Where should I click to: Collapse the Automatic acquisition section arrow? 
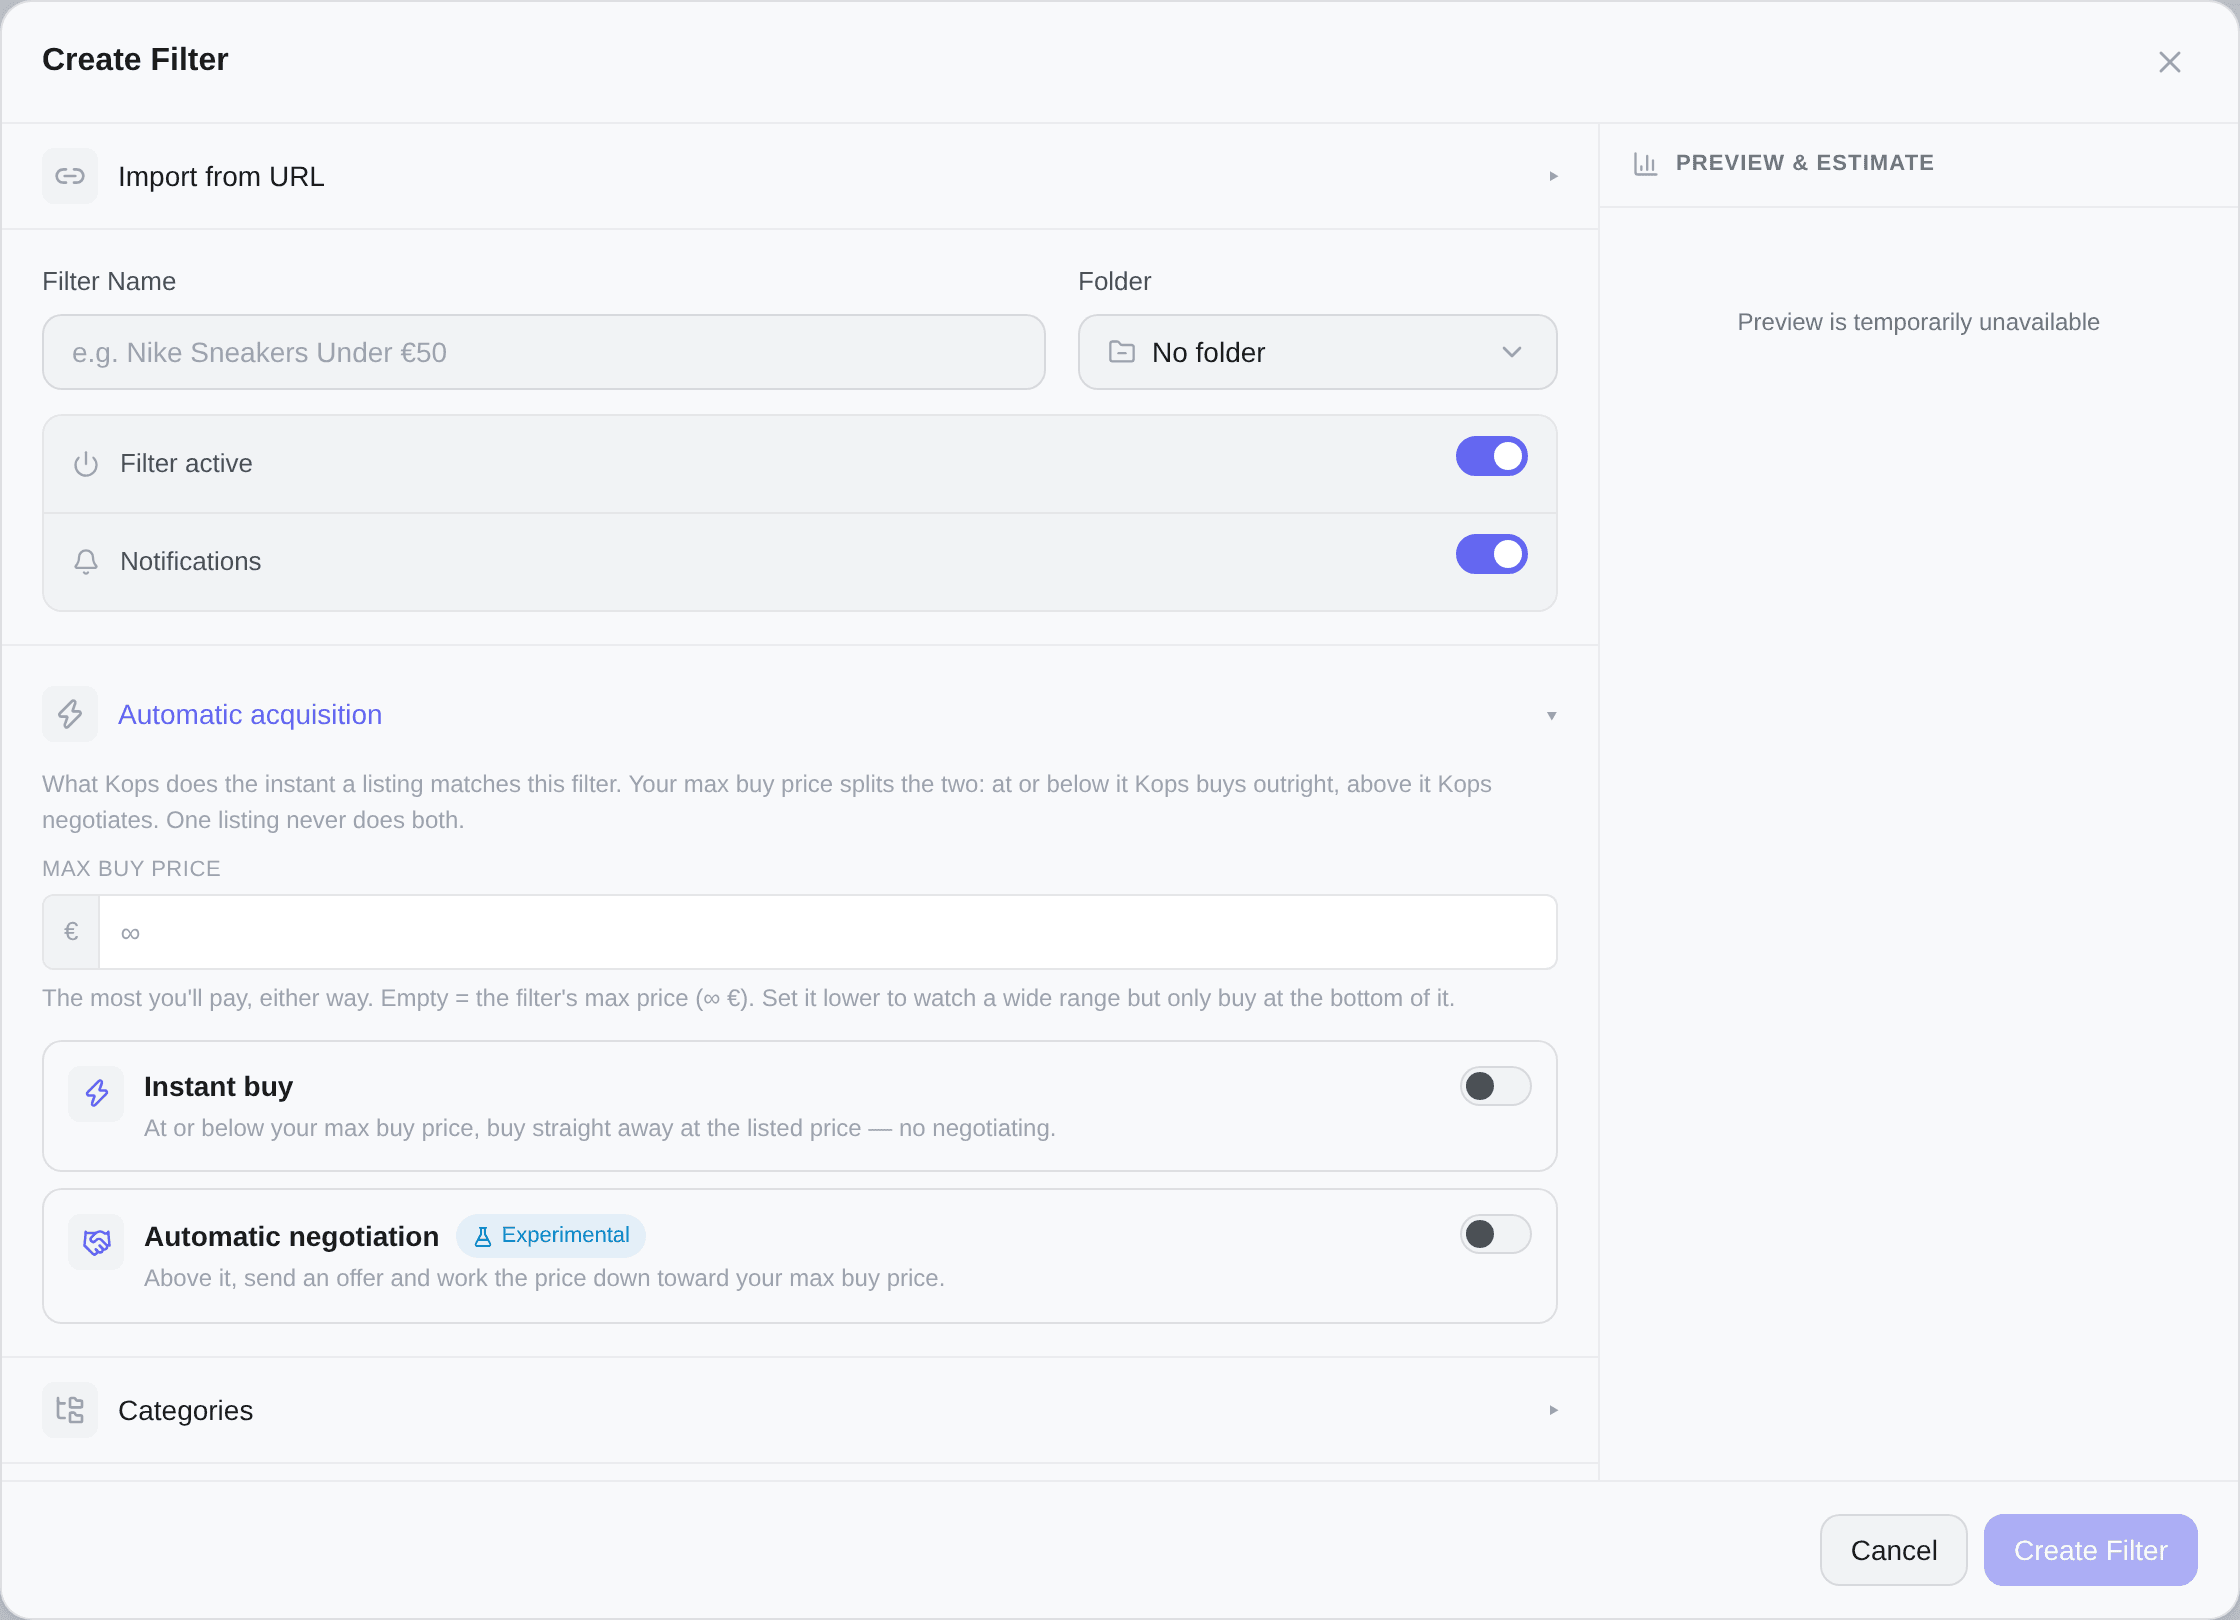(x=1552, y=715)
